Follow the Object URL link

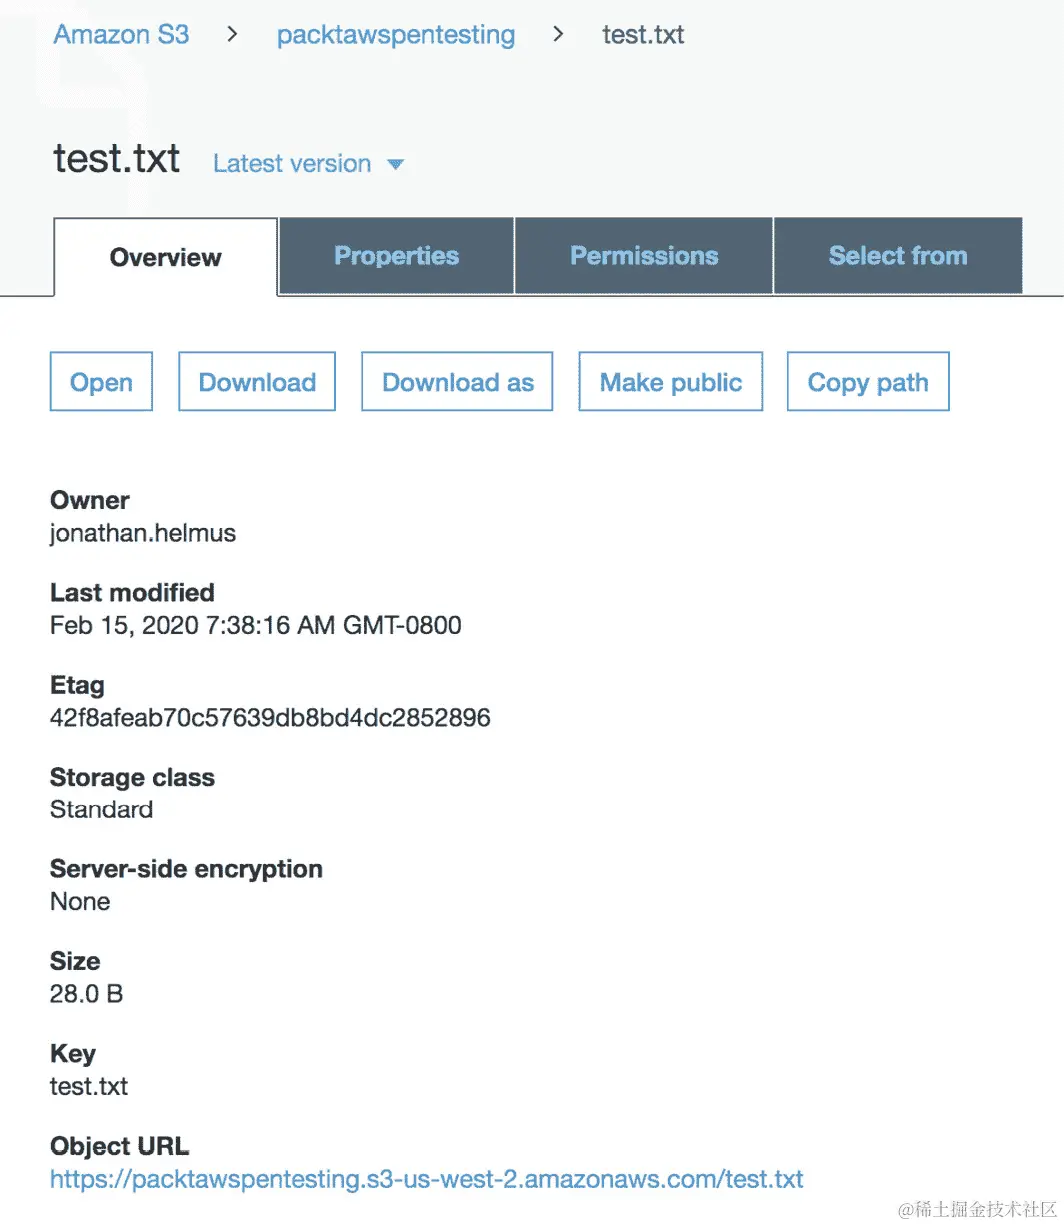click(427, 1179)
